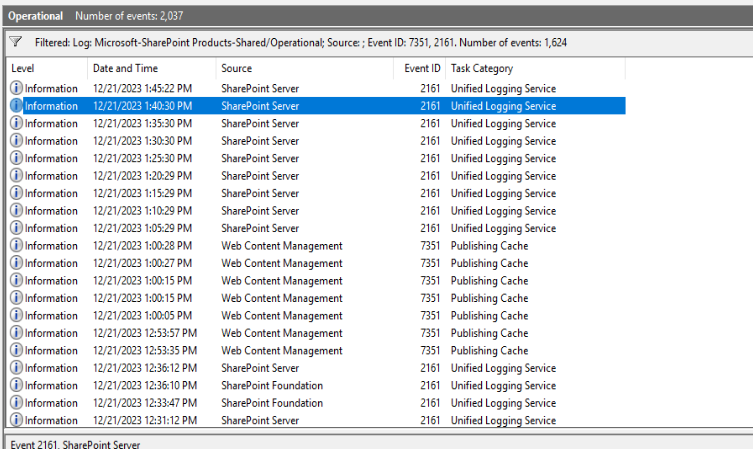Select the 12/21/2023 1:00:05 PM date cell
The height and width of the screenshot is (449, 753).
click(x=142, y=316)
